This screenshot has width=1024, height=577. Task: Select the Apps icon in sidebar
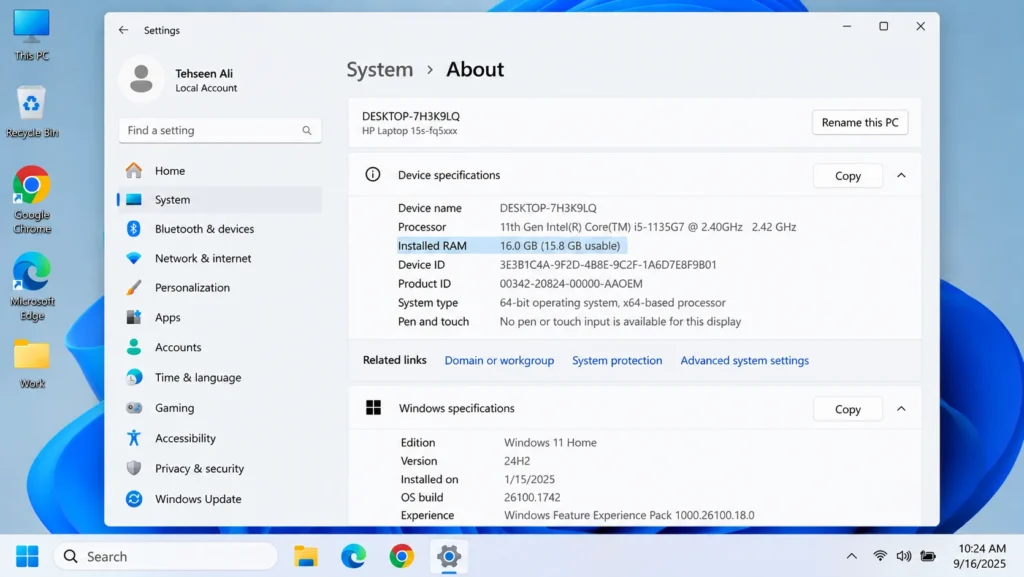tap(134, 317)
